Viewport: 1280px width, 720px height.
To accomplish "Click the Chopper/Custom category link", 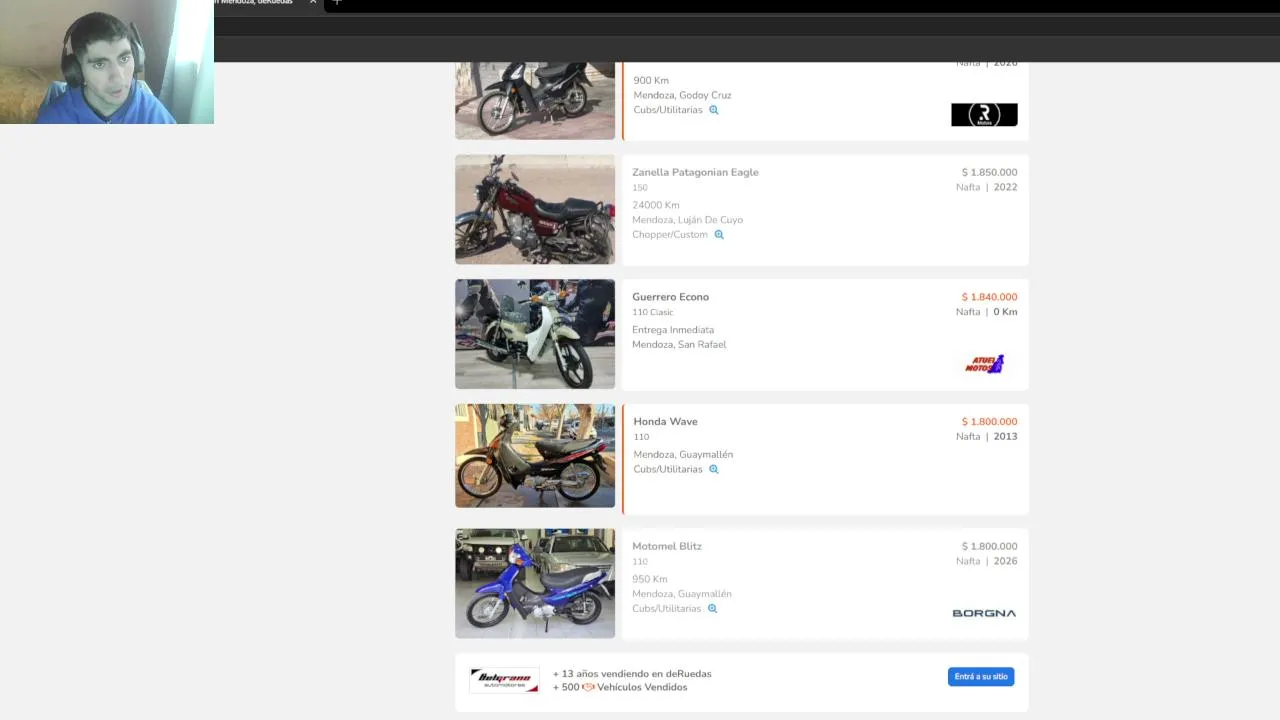I will [670, 235].
